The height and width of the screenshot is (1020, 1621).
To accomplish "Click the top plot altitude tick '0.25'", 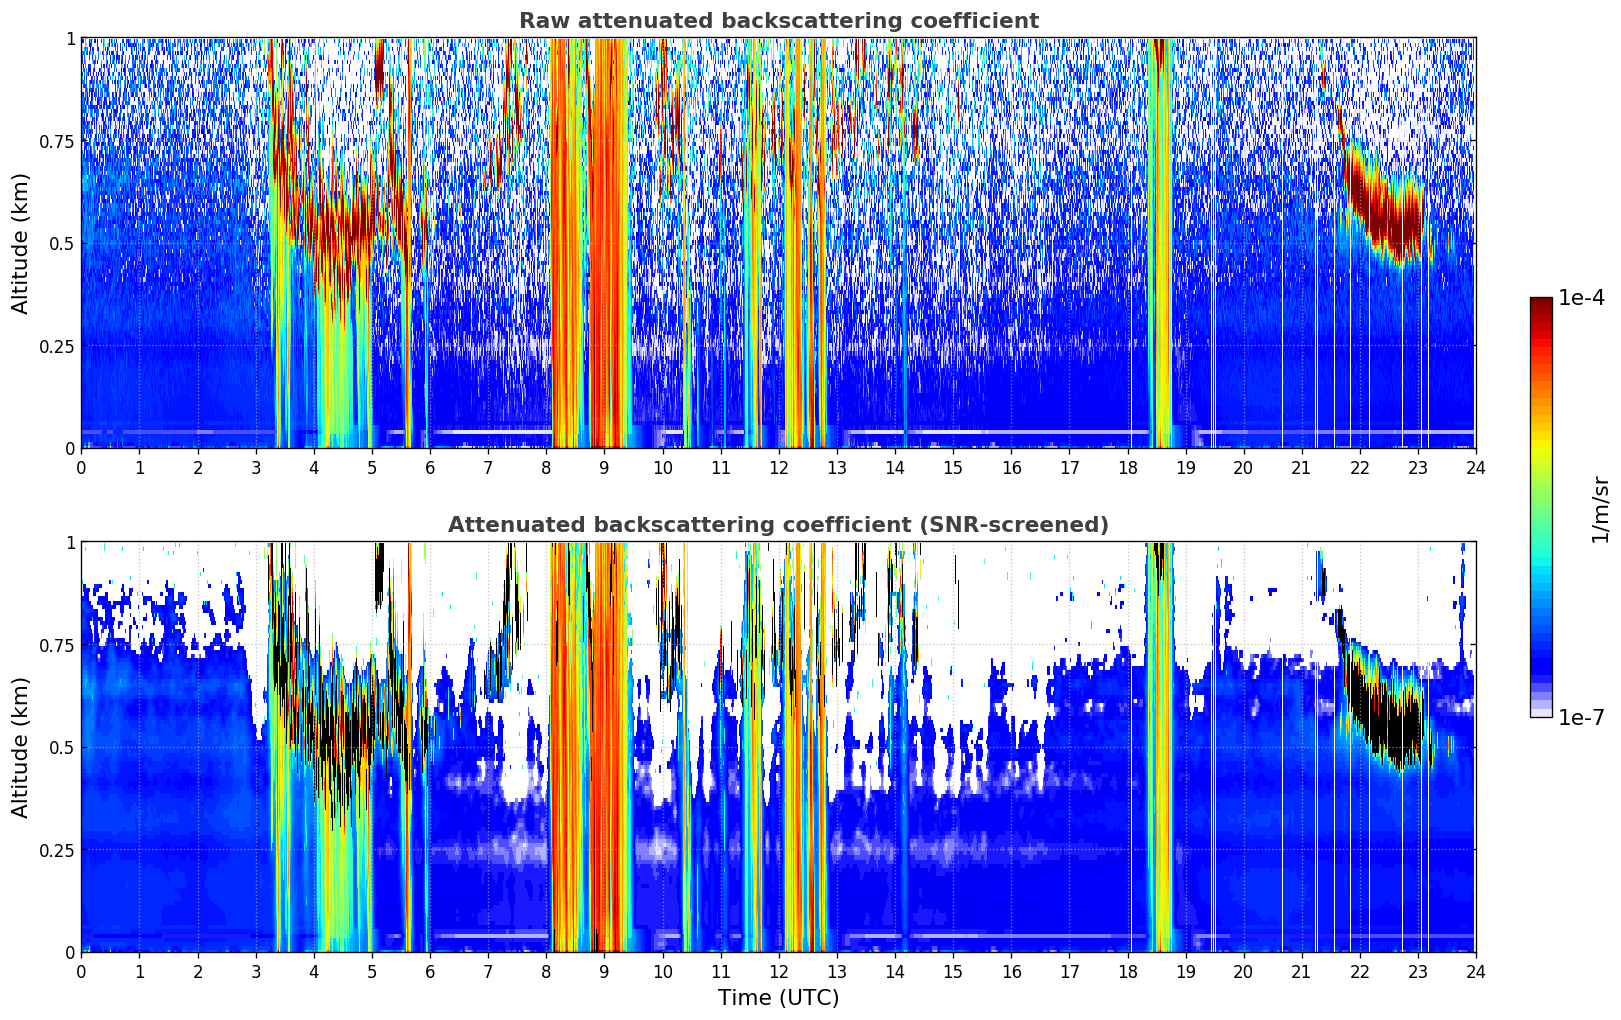I will tap(57, 346).
